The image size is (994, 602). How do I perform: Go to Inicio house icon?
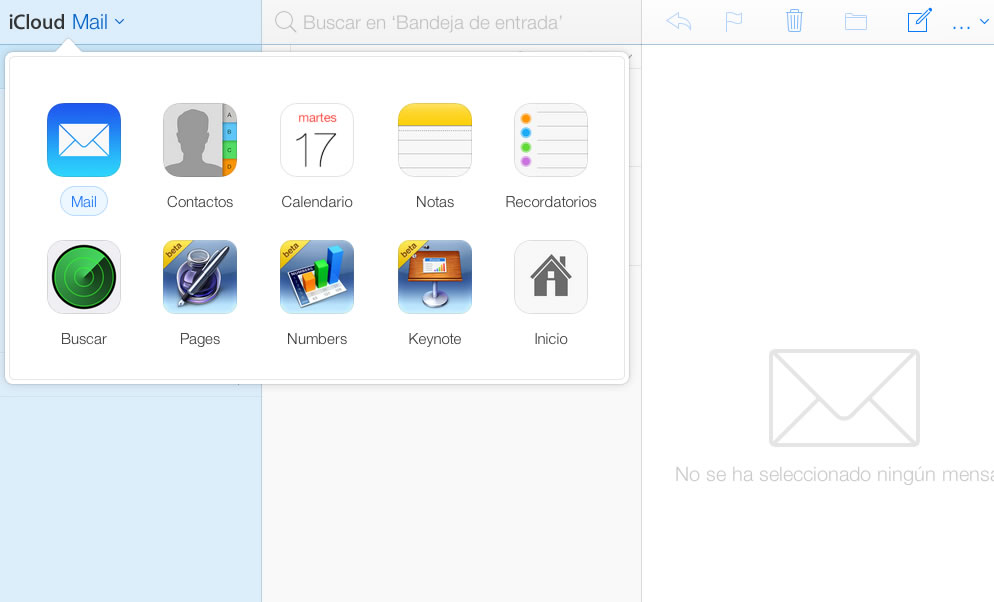(x=551, y=277)
